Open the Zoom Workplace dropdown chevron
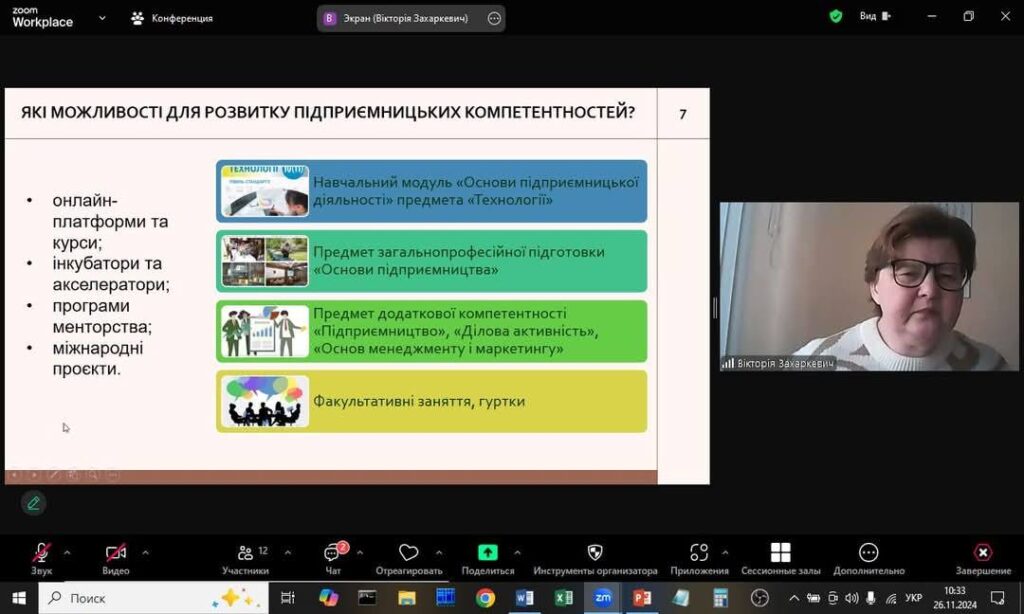The width and height of the screenshot is (1024, 614). (102, 17)
